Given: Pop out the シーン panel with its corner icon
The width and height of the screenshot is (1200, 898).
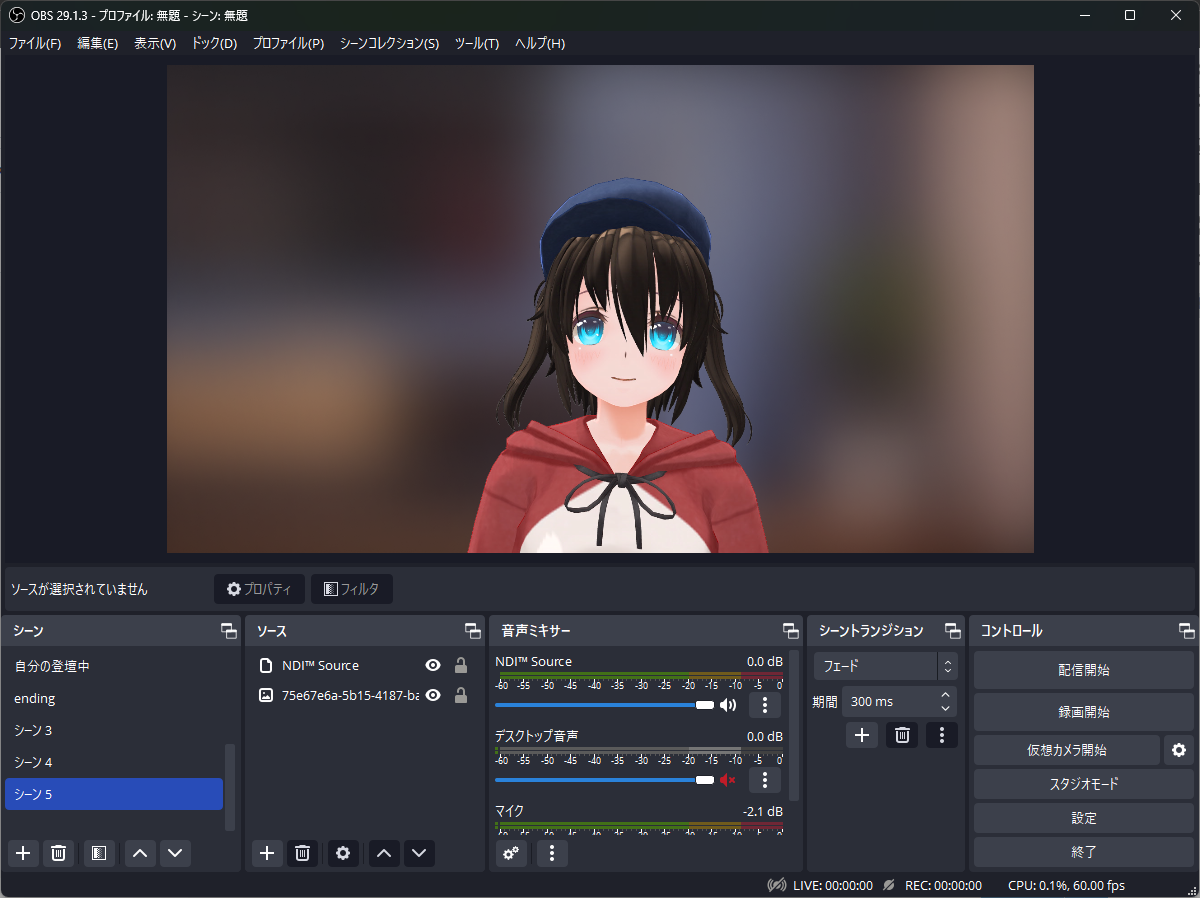Looking at the screenshot, I should (228, 630).
